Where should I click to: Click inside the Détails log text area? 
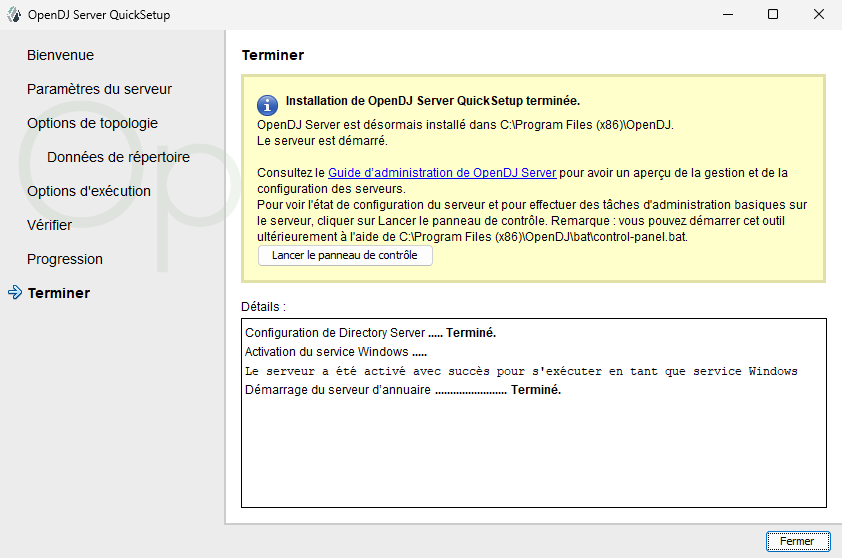(533, 450)
